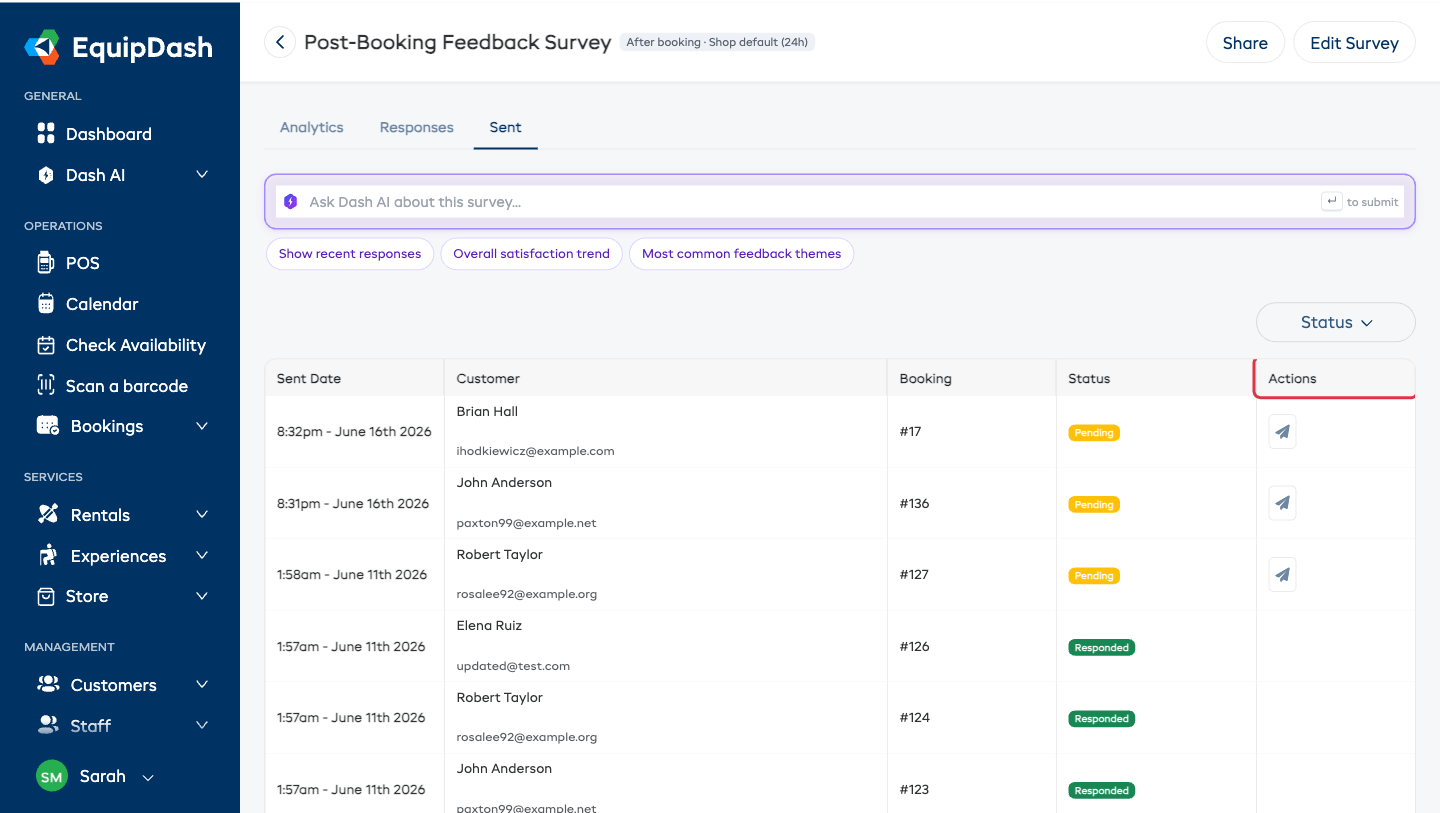Click the After booking schedule tag
Image resolution: width=1440 pixels, height=813 pixels.
(717, 42)
